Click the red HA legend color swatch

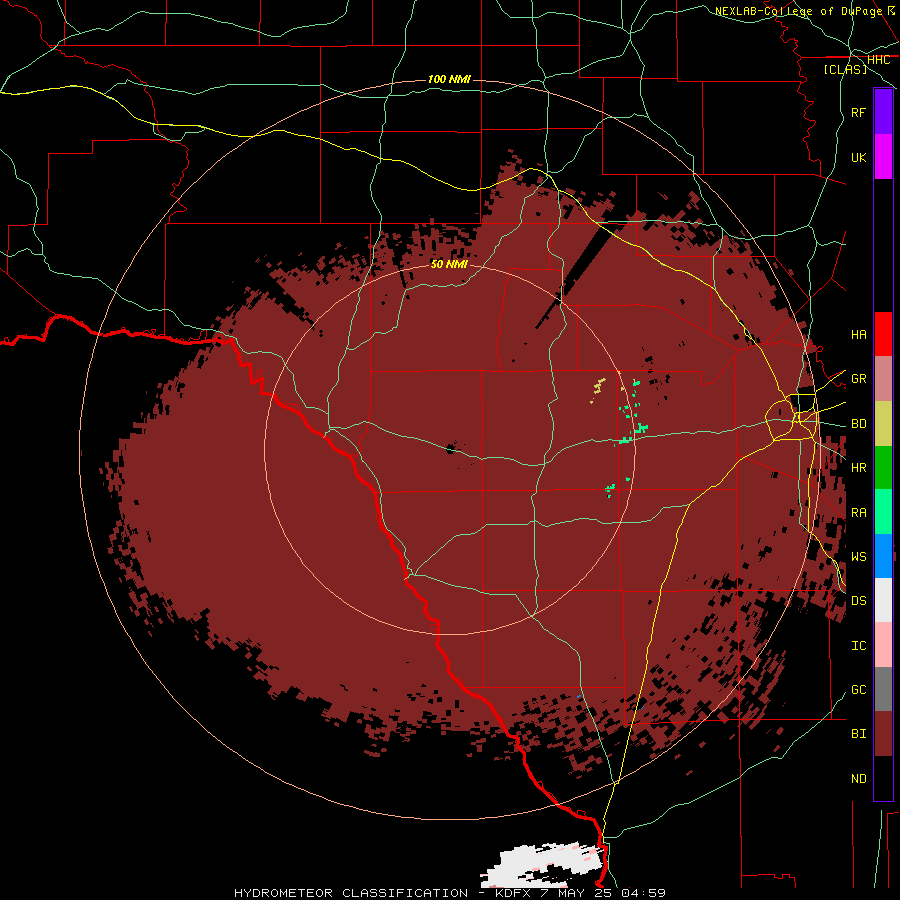(883, 334)
